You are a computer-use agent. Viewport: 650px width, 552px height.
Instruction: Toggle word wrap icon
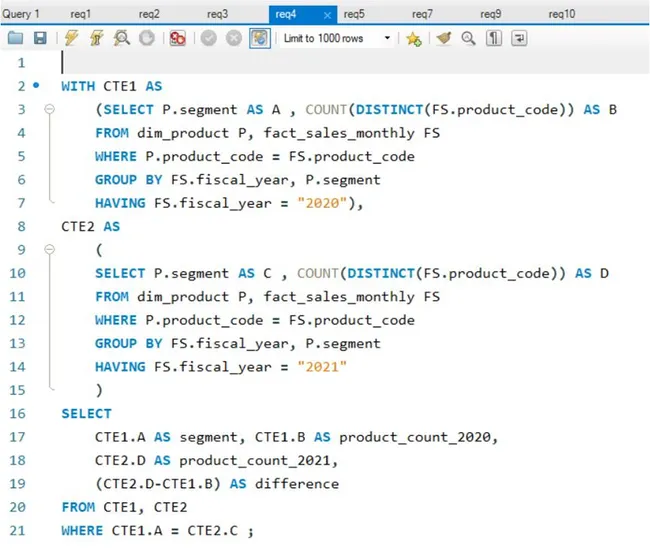coord(519,38)
